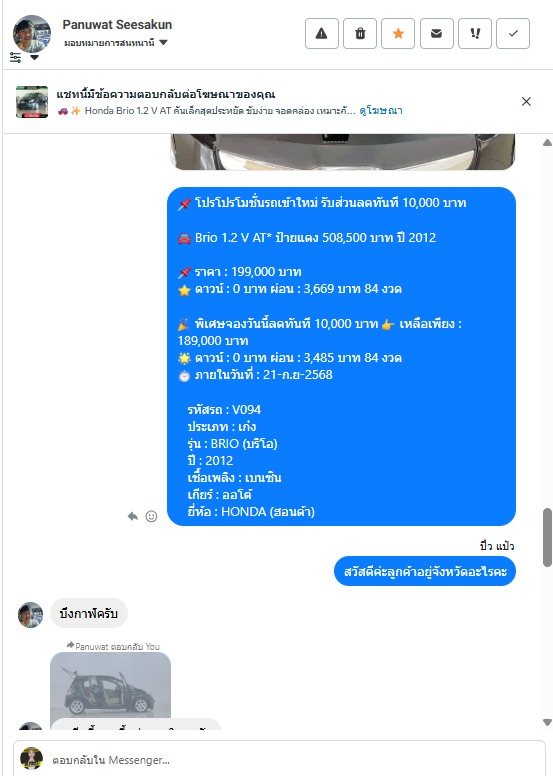The width and height of the screenshot is (553, 776).
Task: Delete the conversation with the trash icon
Action: click(x=360, y=34)
